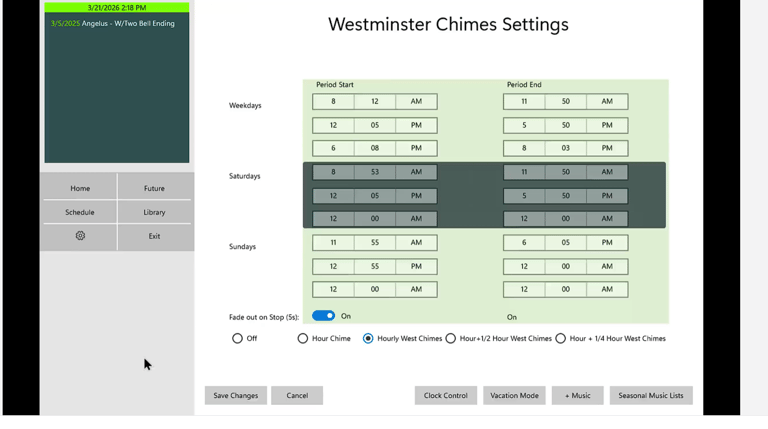Click Sundays first period end PM field

coord(607,242)
